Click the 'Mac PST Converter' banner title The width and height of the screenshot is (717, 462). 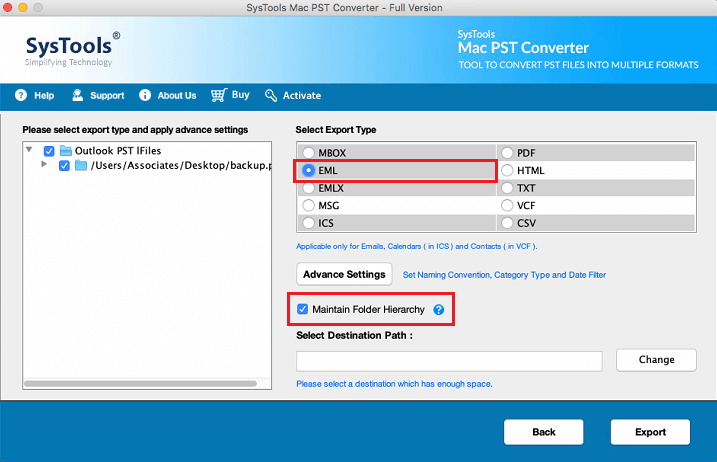523,48
